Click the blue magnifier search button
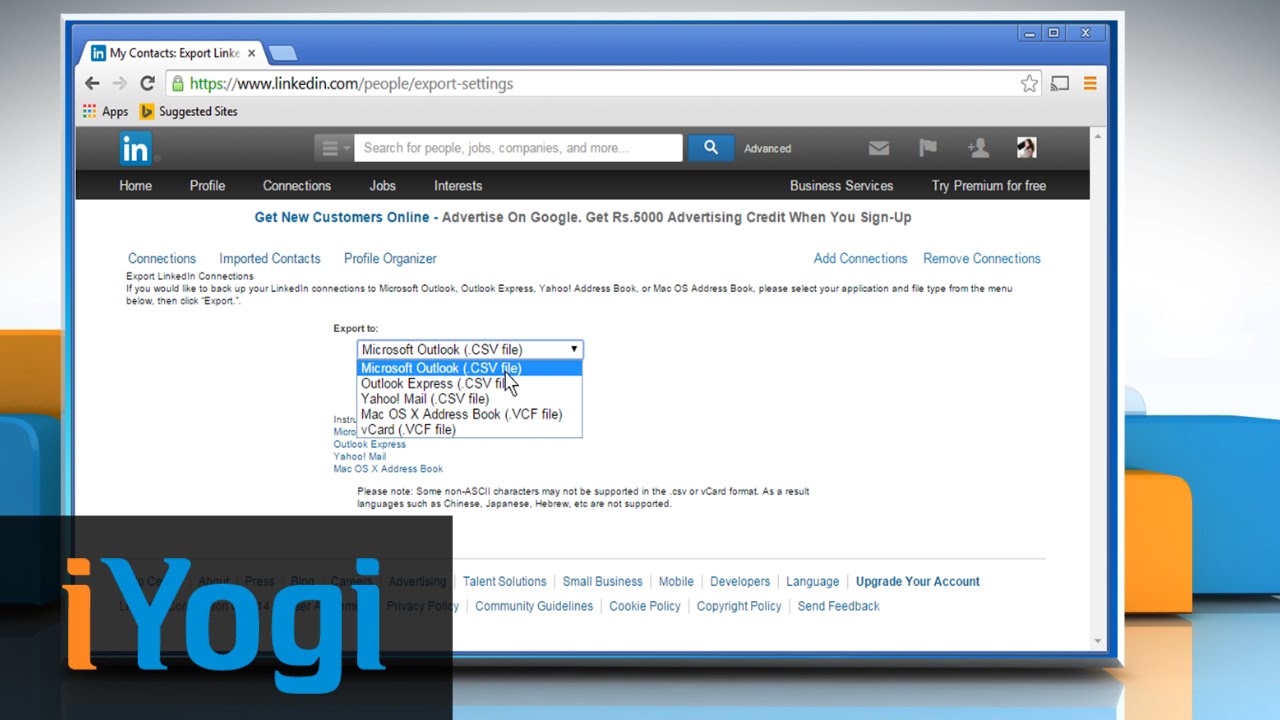The height and width of the screenshot is (720, 1280). 710,148
